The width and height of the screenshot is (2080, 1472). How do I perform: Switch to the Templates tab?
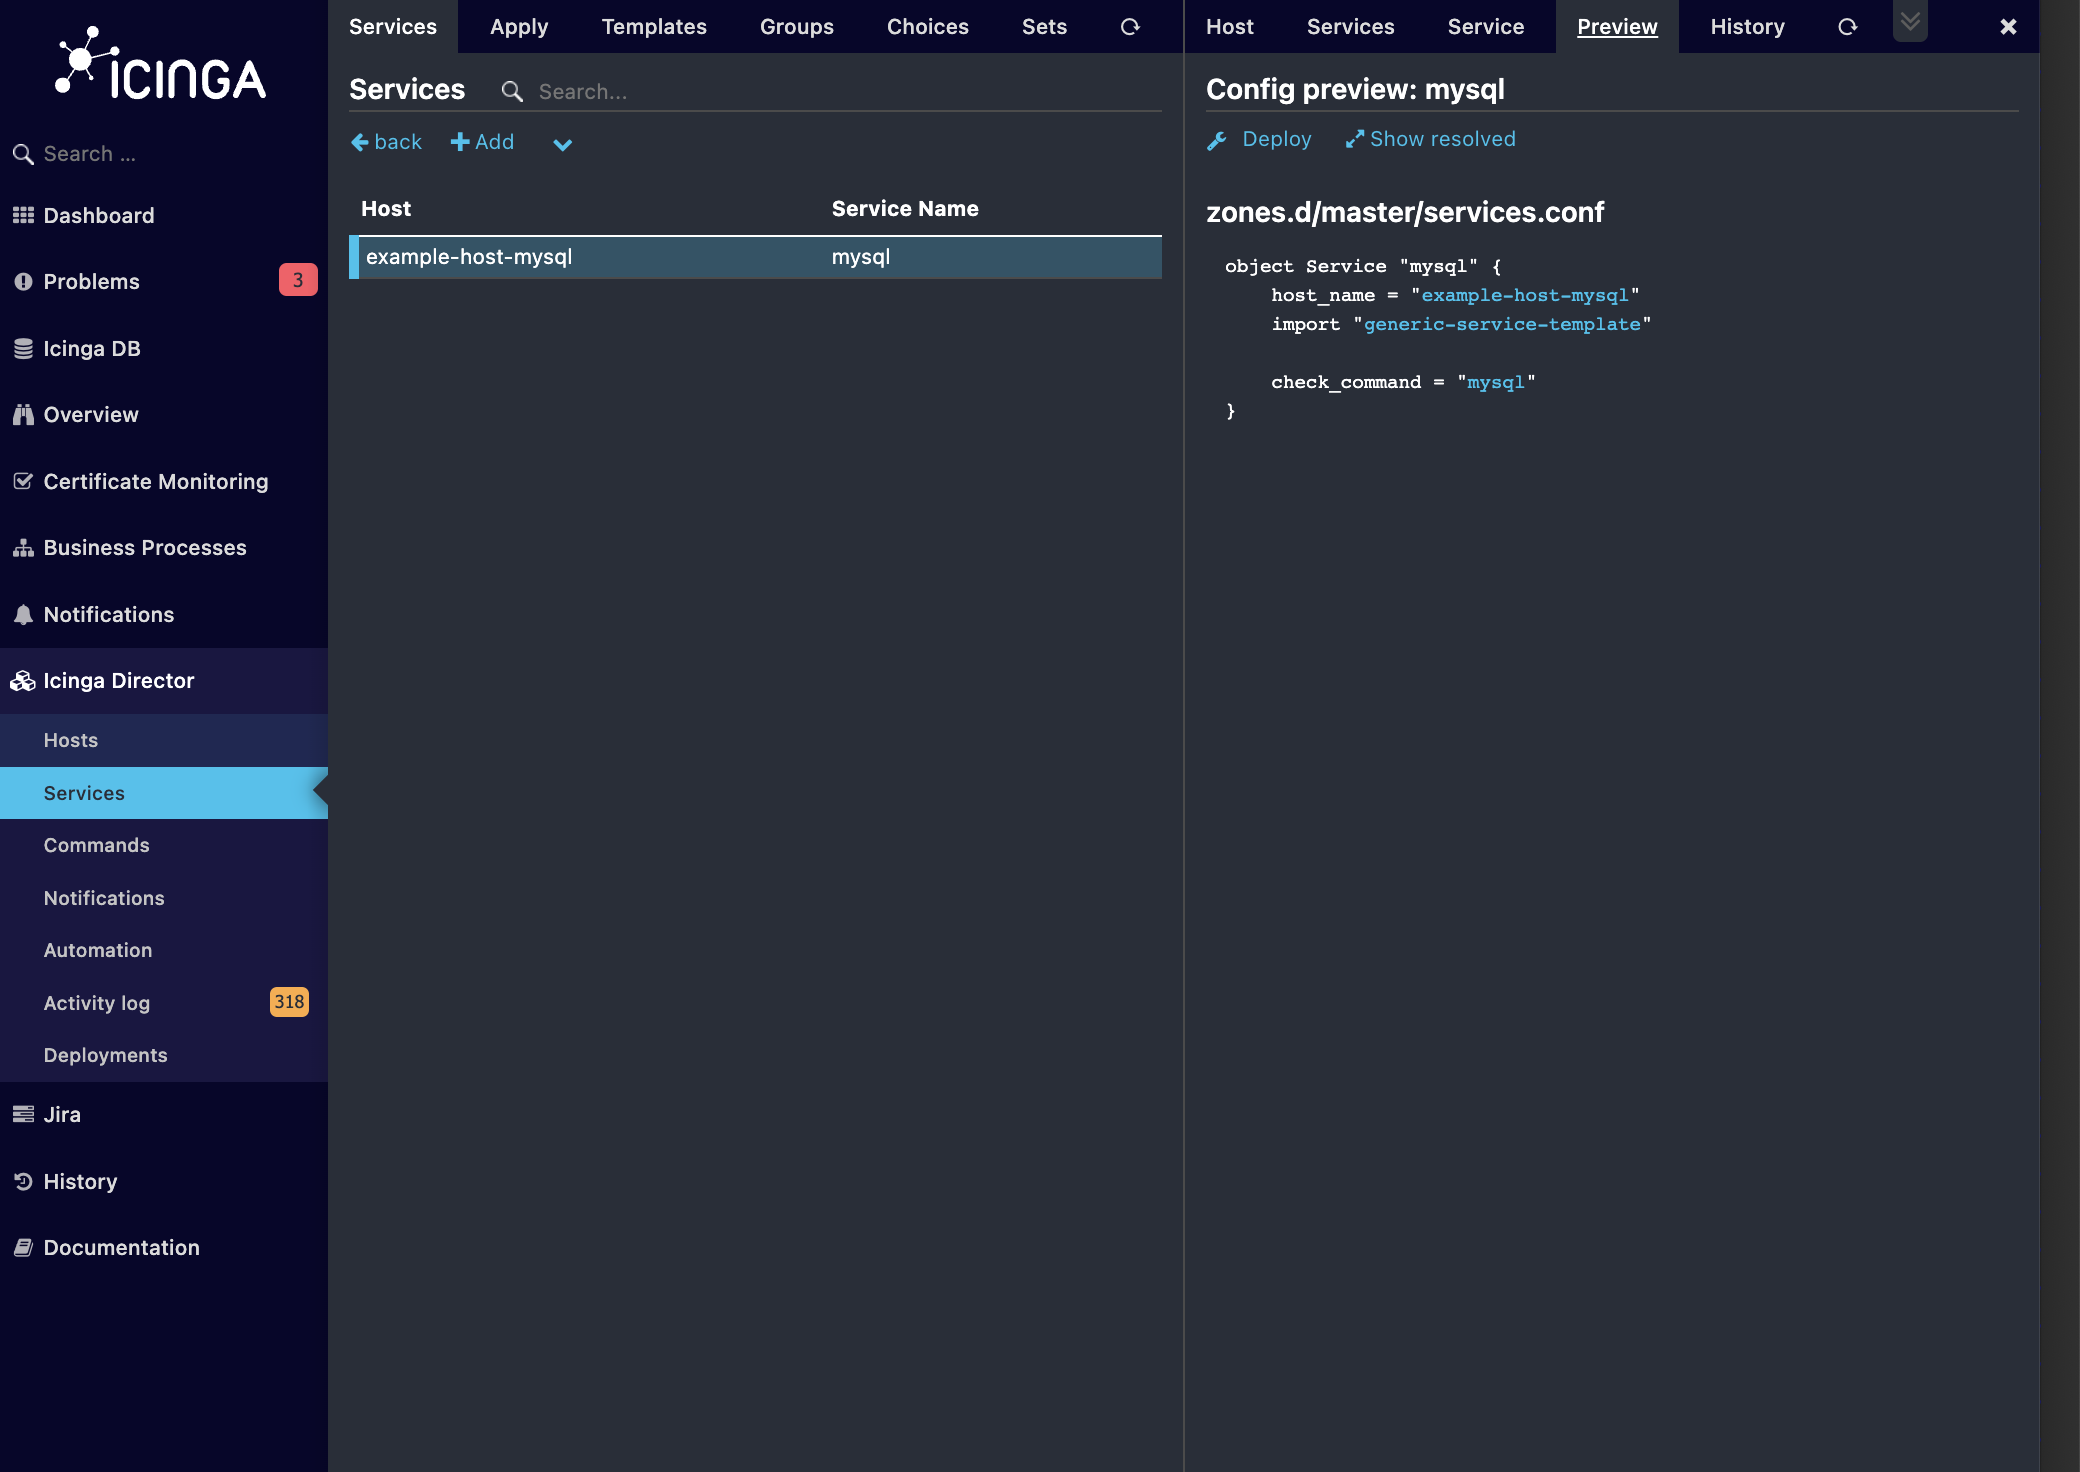654,27
